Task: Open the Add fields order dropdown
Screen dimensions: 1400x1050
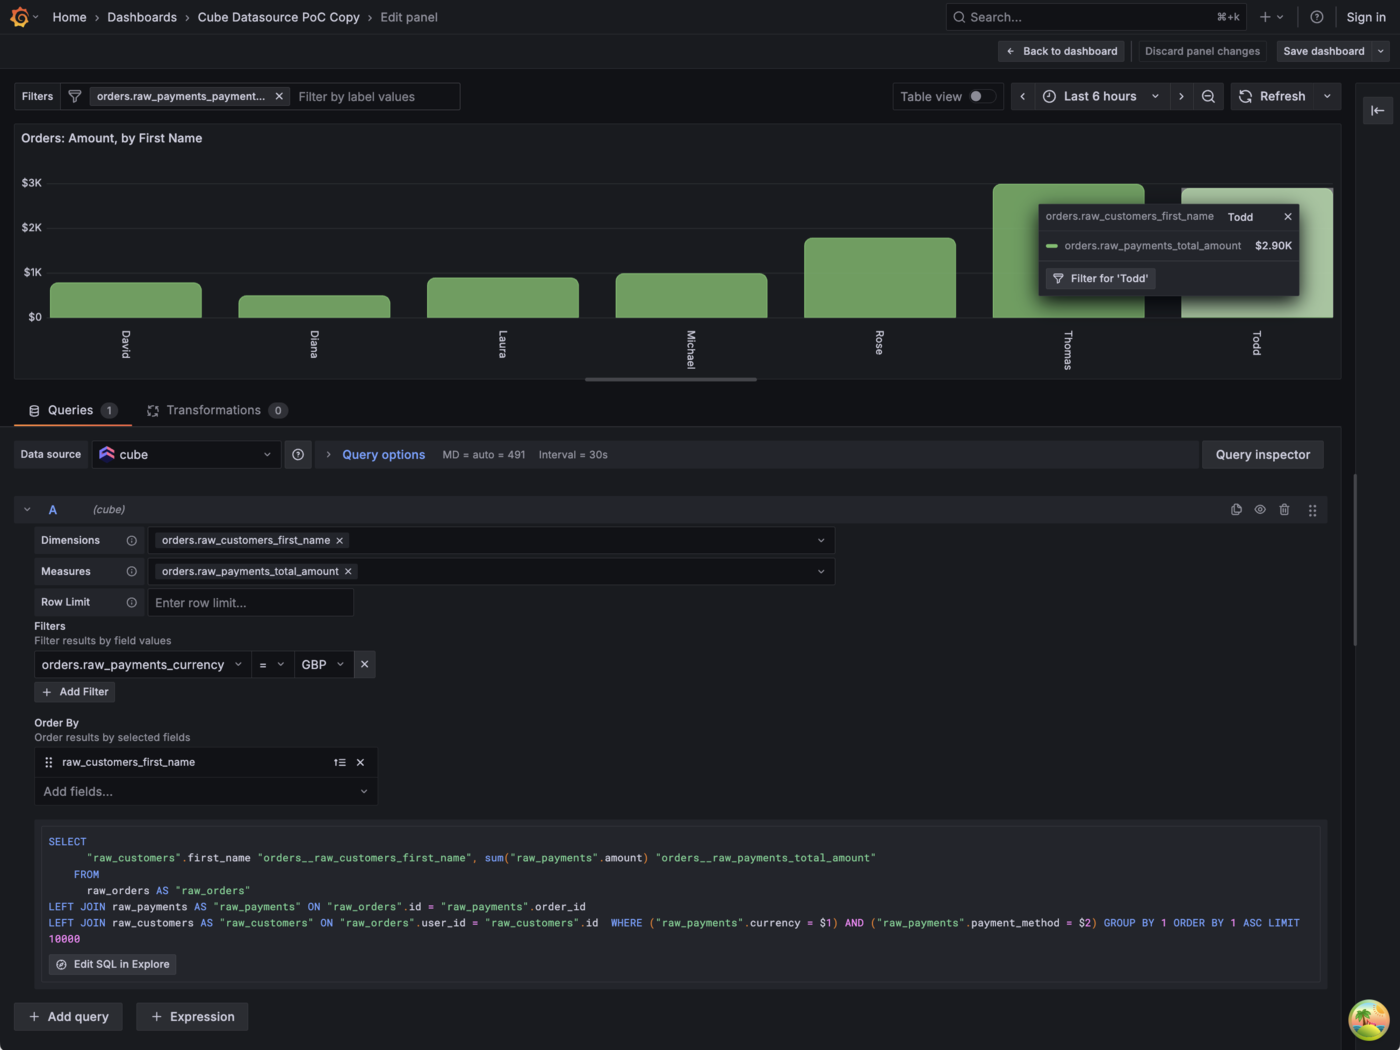Action: [x=206, y=792]
